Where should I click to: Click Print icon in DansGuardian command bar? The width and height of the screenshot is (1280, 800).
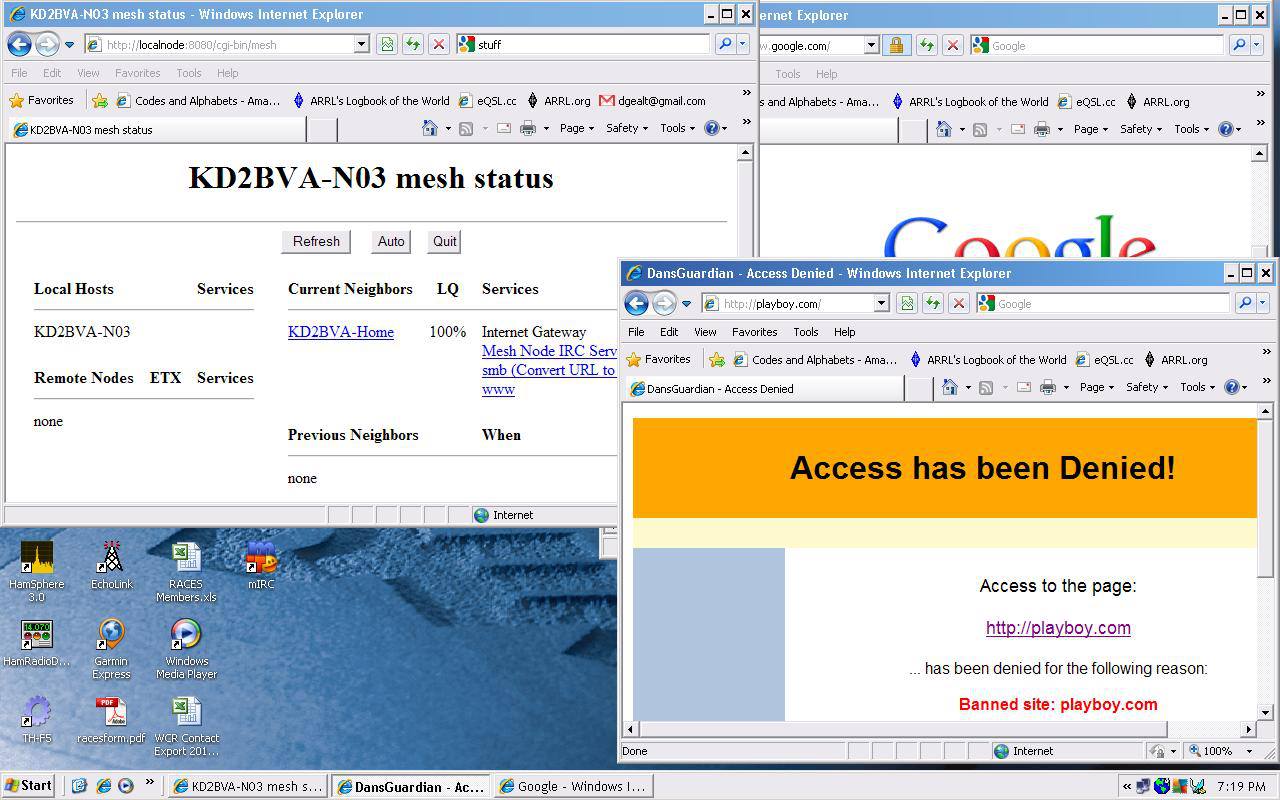click(1047, 387)
